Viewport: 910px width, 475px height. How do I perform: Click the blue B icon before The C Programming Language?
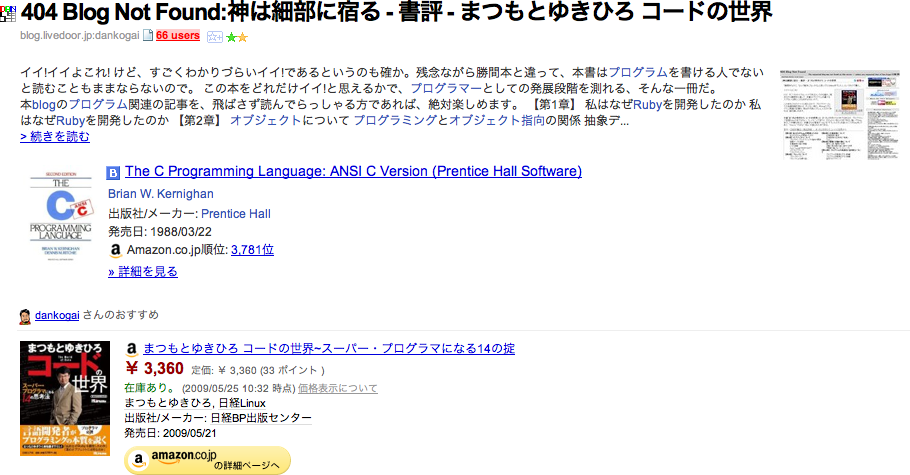113,172
